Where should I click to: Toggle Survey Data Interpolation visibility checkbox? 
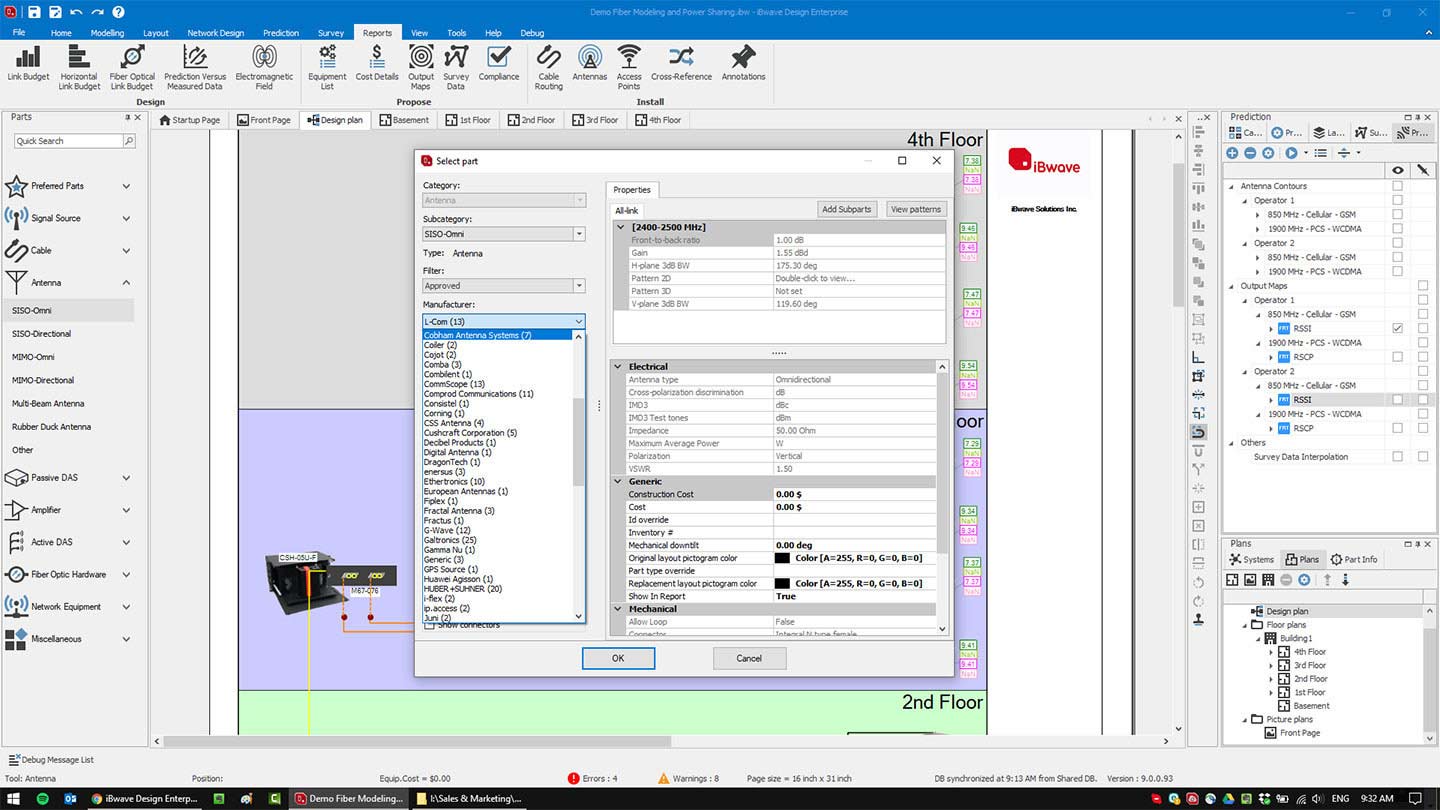[x=1397, y=456]
